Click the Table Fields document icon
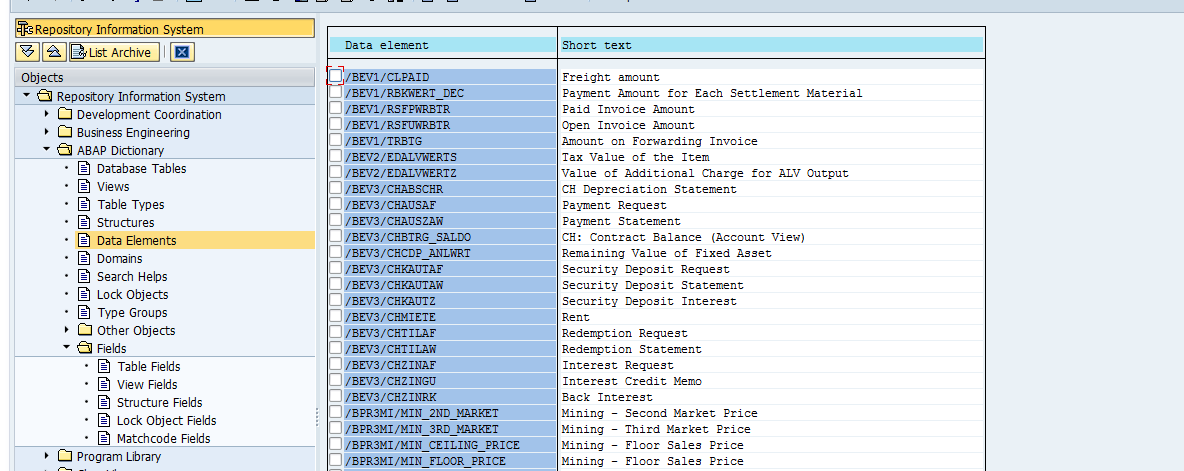The image size is (1184, 471). [x=104, y=367]
